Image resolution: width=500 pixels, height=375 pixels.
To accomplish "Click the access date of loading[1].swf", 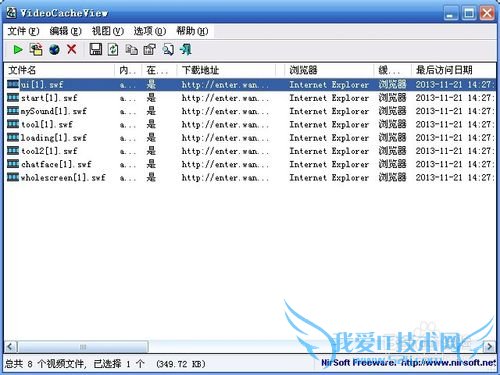I will tap(455, 137).
